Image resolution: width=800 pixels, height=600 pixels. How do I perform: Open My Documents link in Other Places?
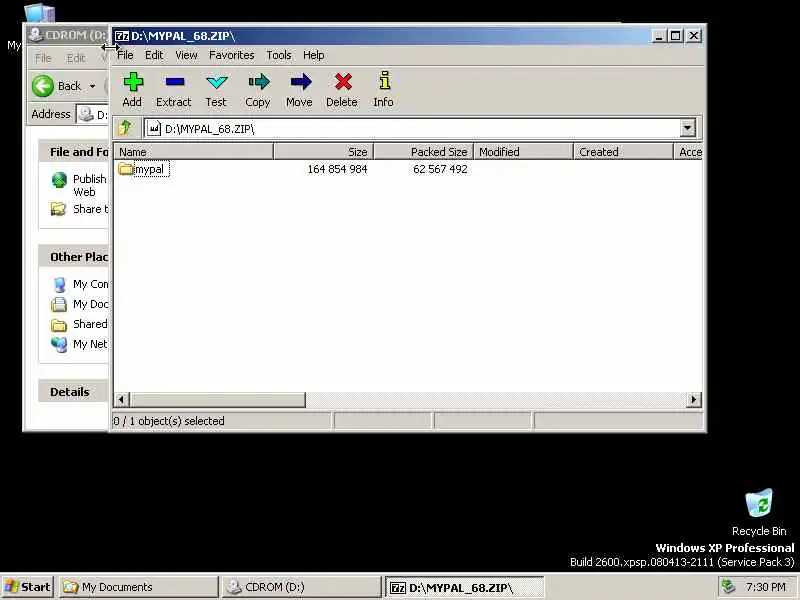click(x=80, y=304)
